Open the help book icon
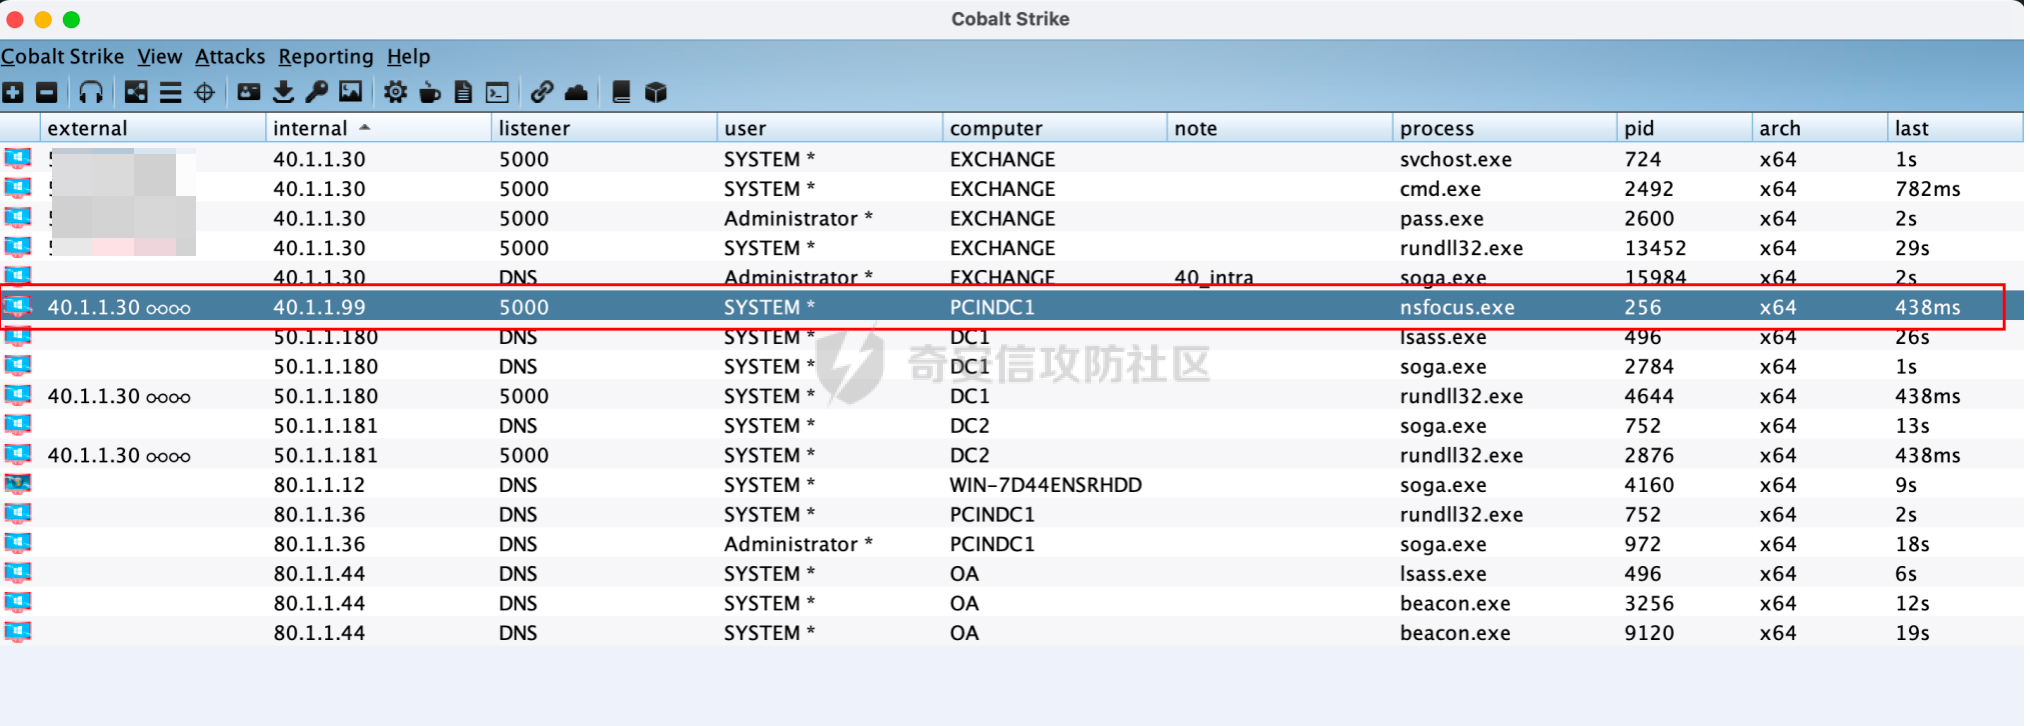Image resolution: width=2030 pixels, height=726 pixels. (x=621, y=93)
